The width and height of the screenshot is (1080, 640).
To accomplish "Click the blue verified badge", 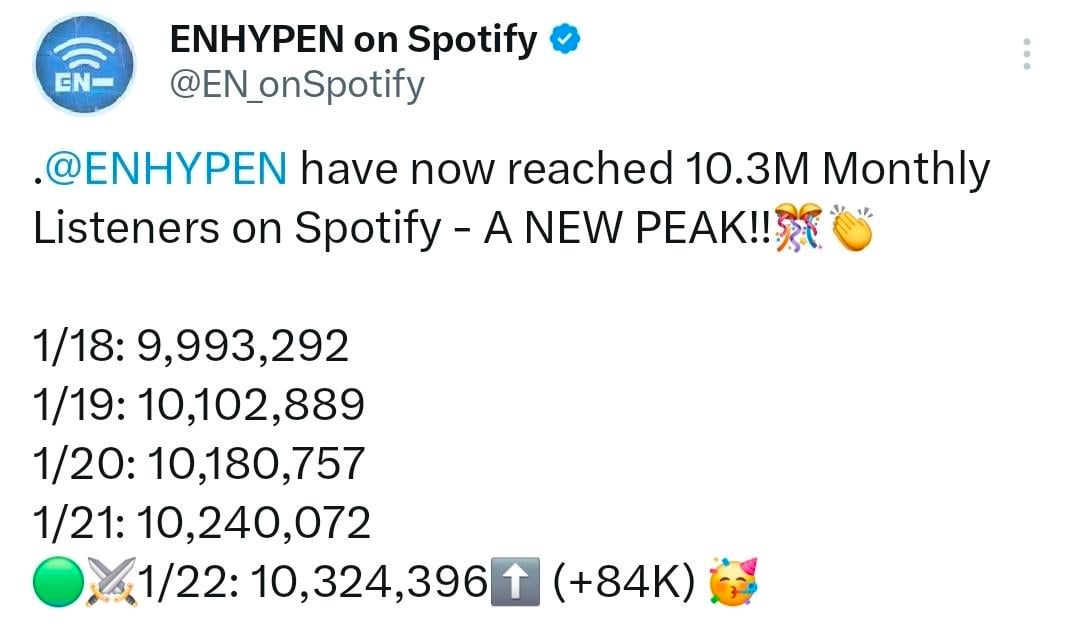I will 564,40.
